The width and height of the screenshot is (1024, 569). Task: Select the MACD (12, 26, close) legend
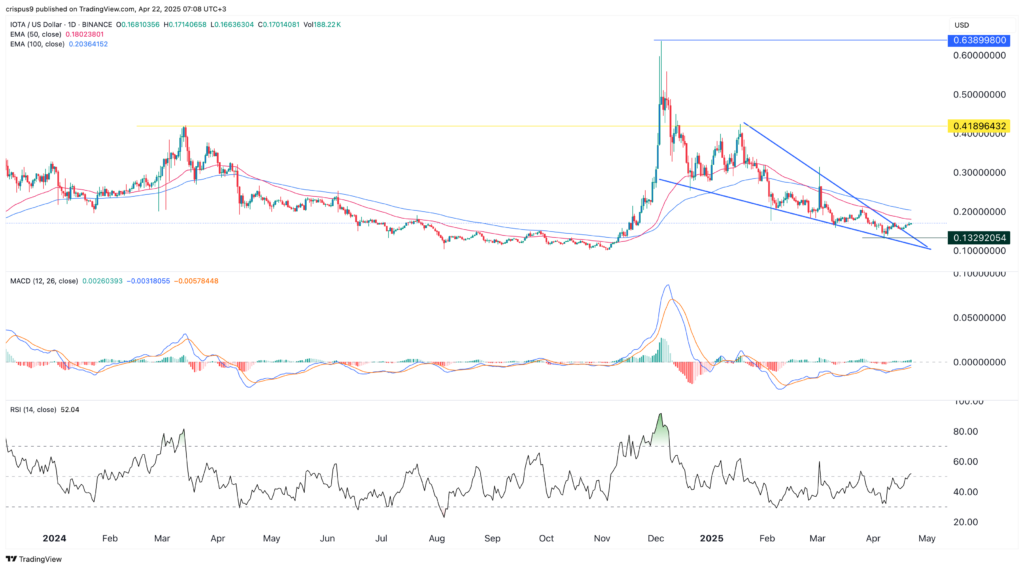tap(44, 282)
